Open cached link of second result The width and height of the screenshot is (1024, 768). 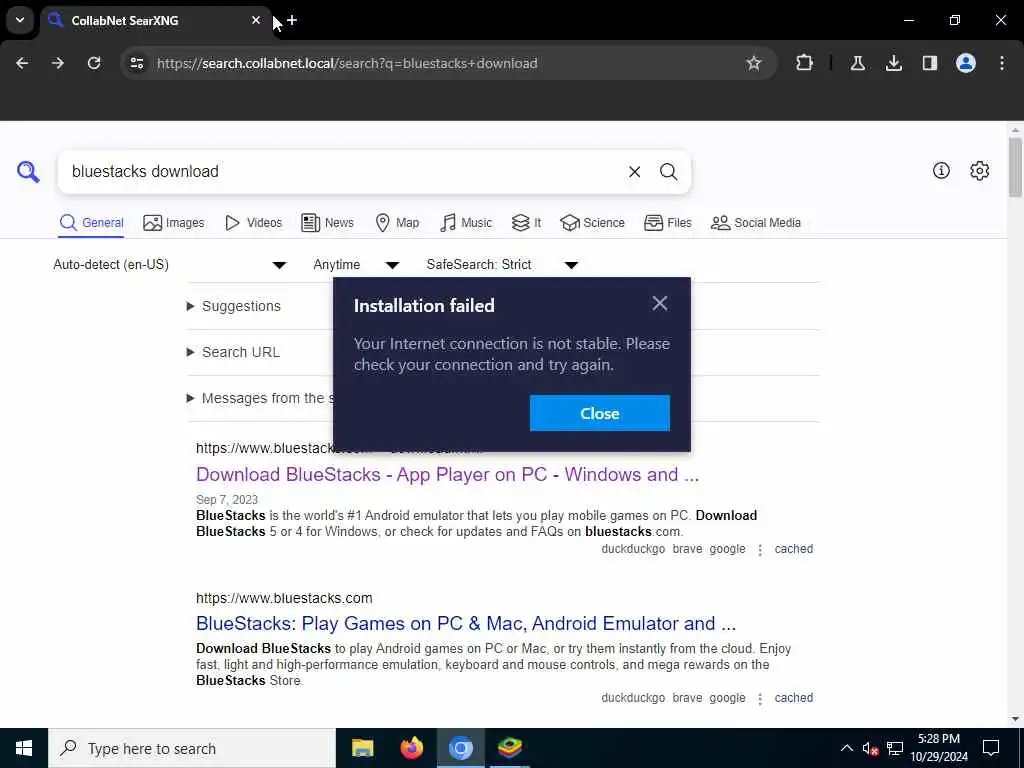click(x=793, y=698)
